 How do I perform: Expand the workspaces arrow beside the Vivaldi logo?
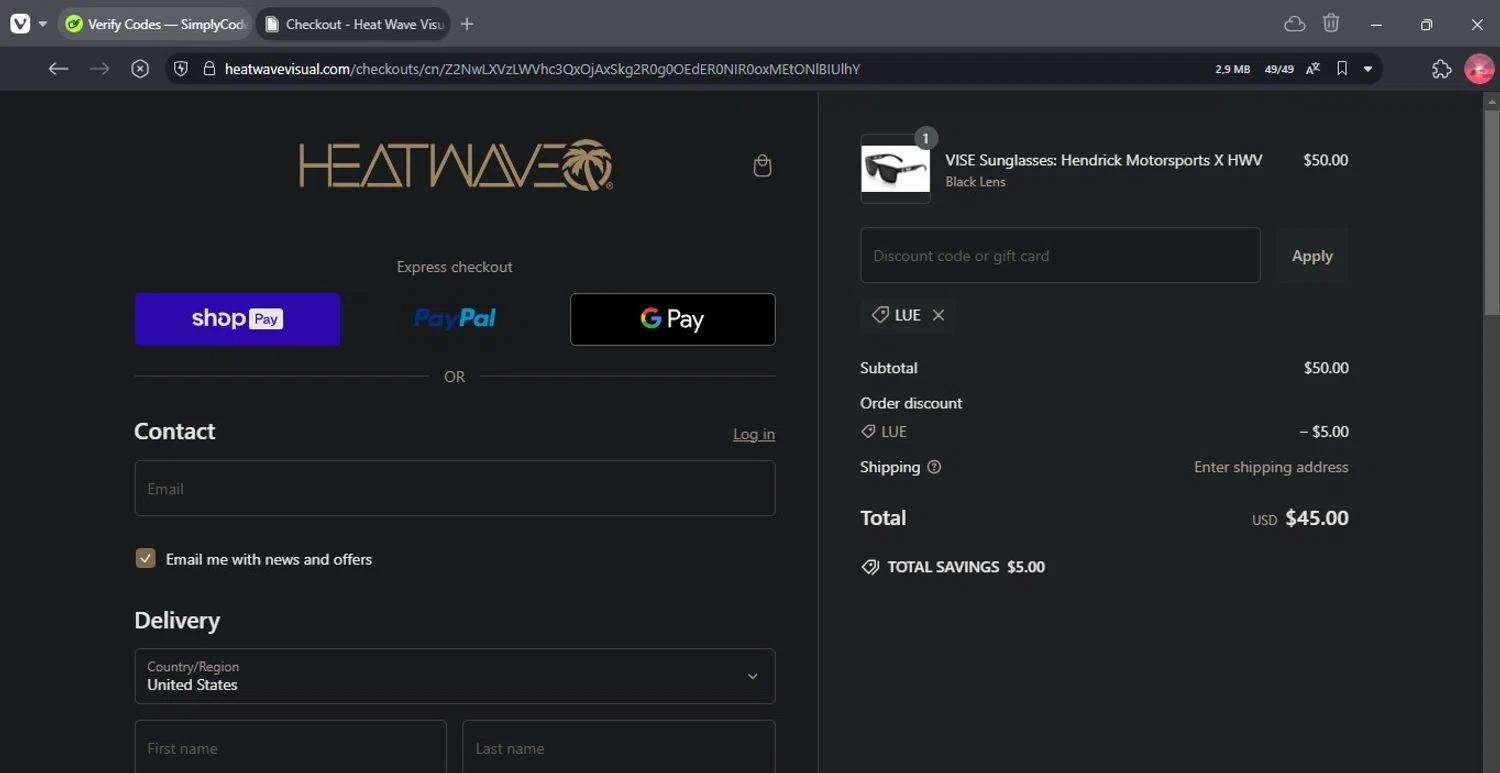pos(43,24)
